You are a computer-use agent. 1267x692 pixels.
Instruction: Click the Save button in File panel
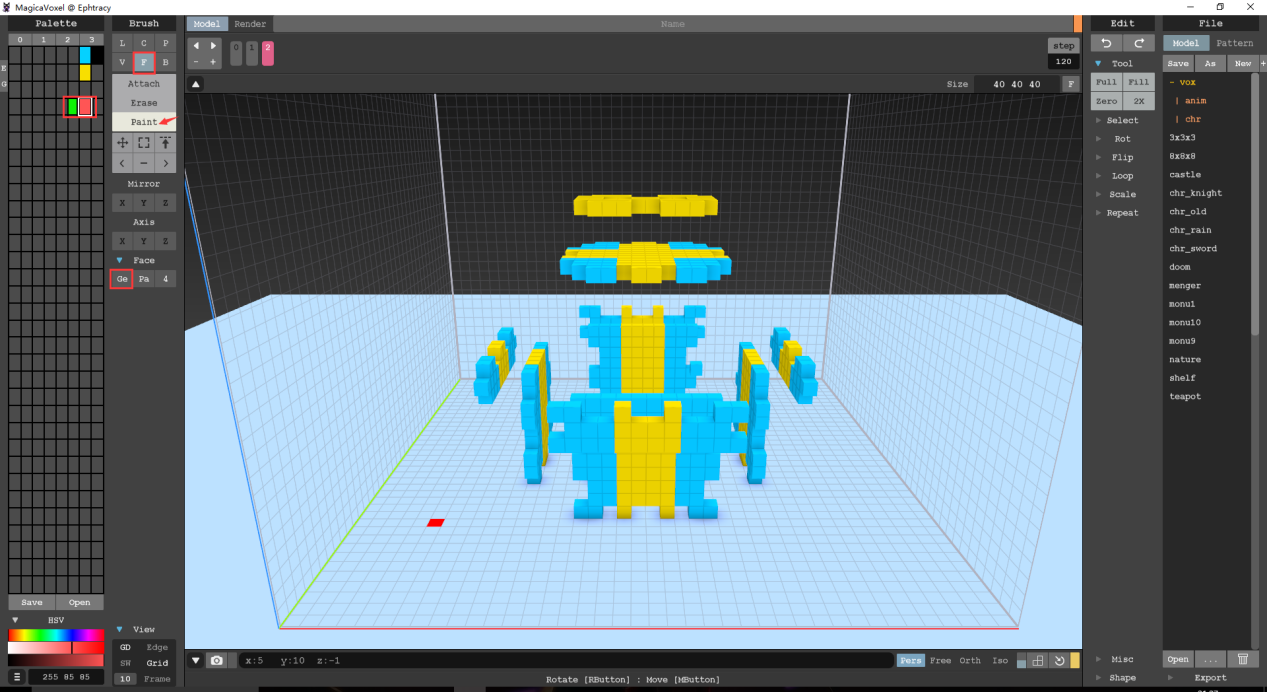click(1178, 63)
